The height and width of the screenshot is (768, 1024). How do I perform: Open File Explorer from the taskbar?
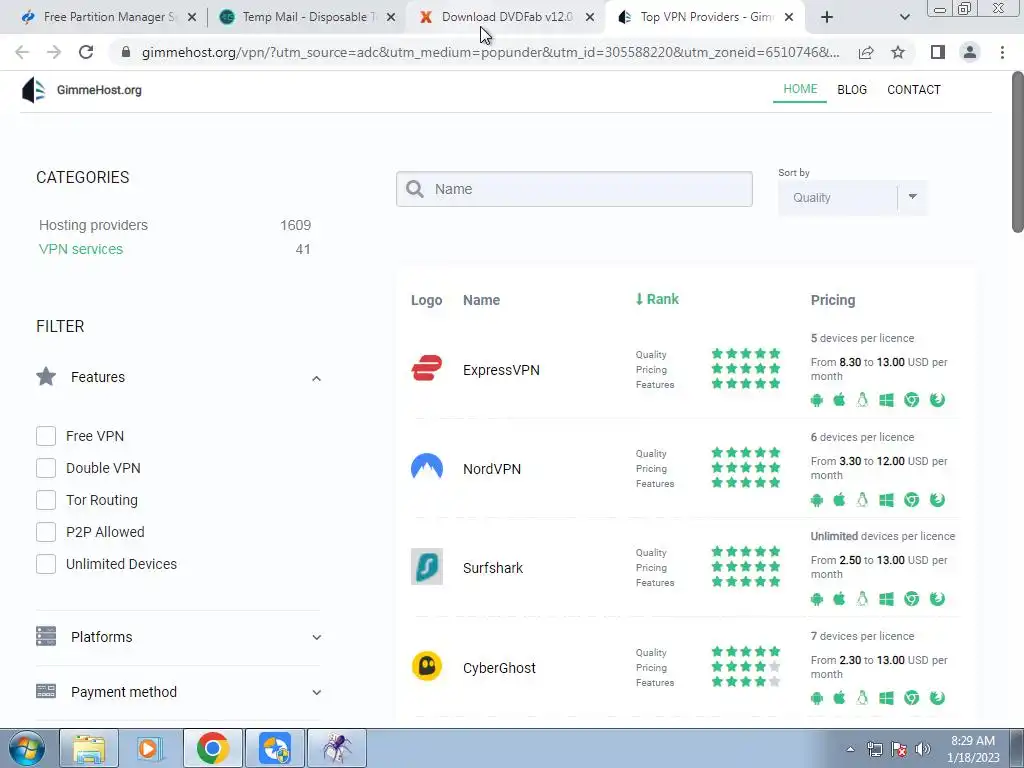89,748
